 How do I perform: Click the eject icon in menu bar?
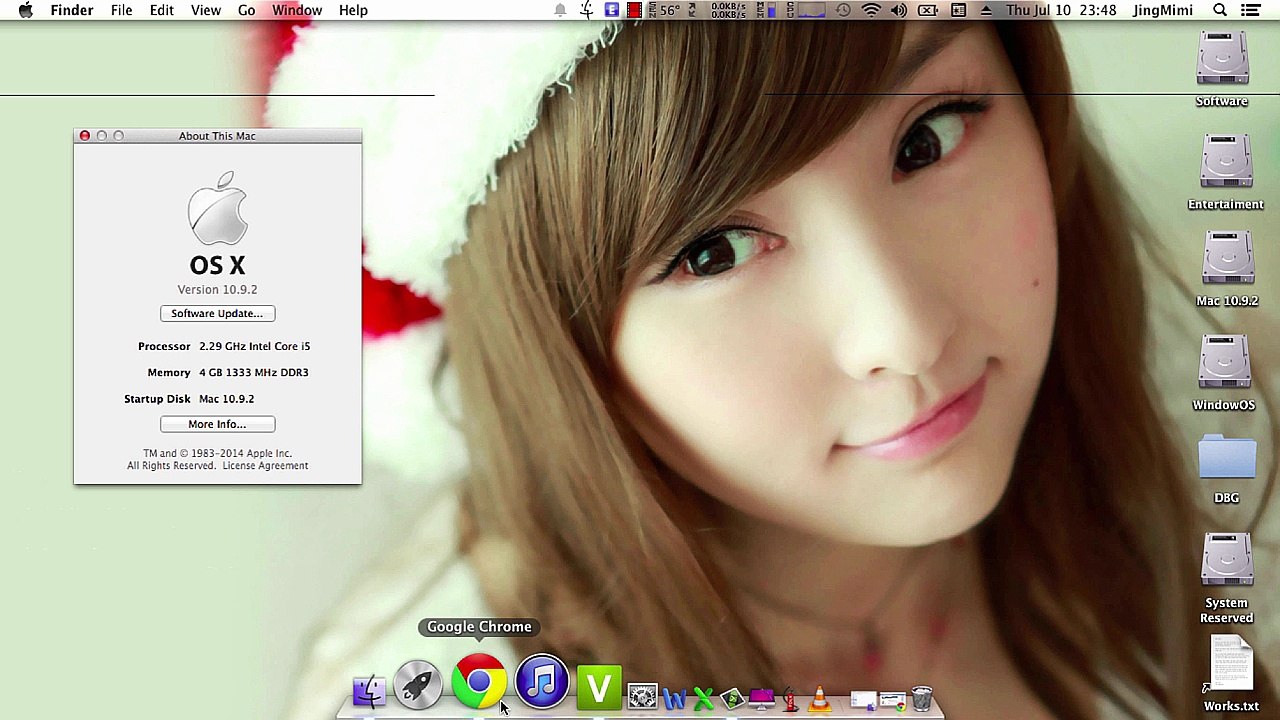[986, 10]
